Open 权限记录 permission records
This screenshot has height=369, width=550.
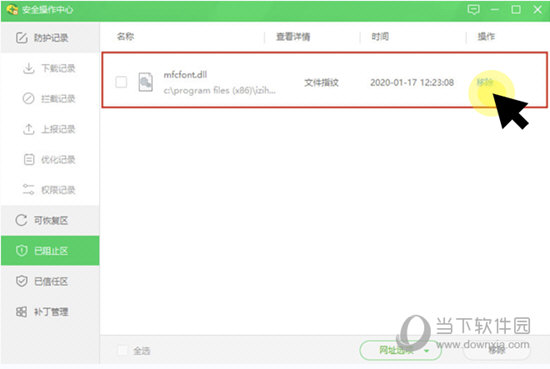click(x=50, y=190)
